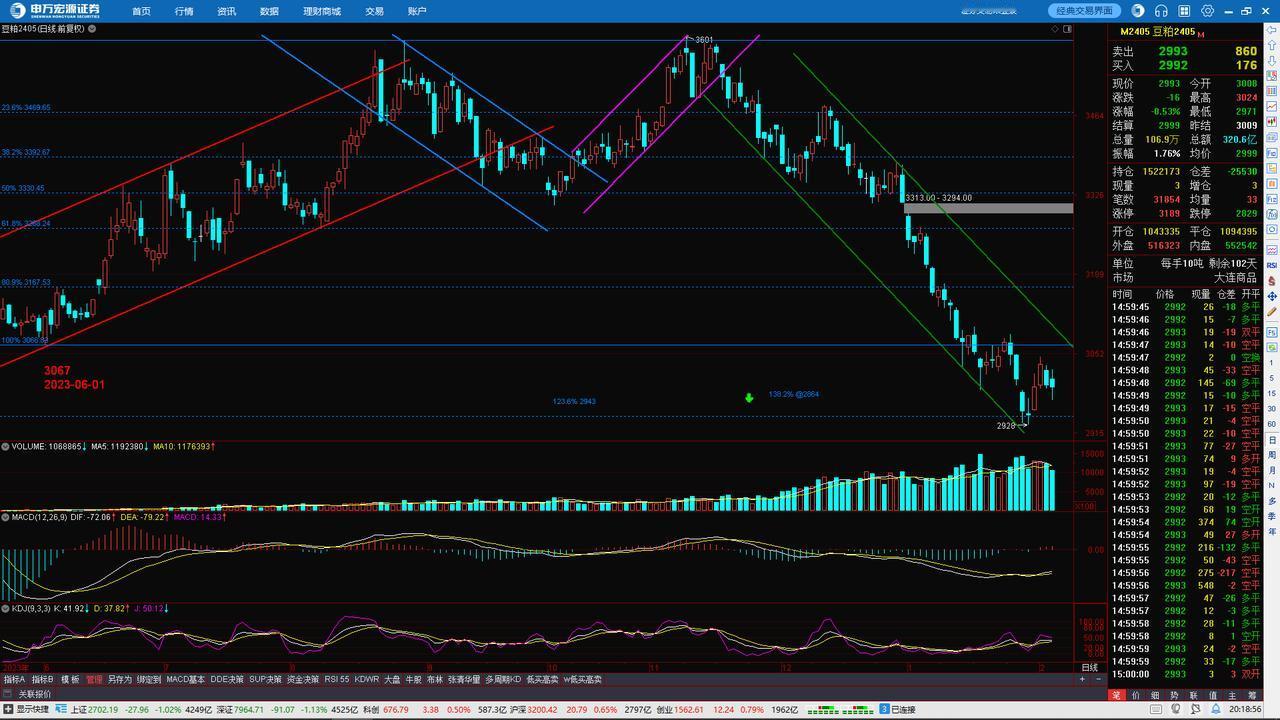Apply w低买高卖 template

pyautogui.click(x=583, y=679)
